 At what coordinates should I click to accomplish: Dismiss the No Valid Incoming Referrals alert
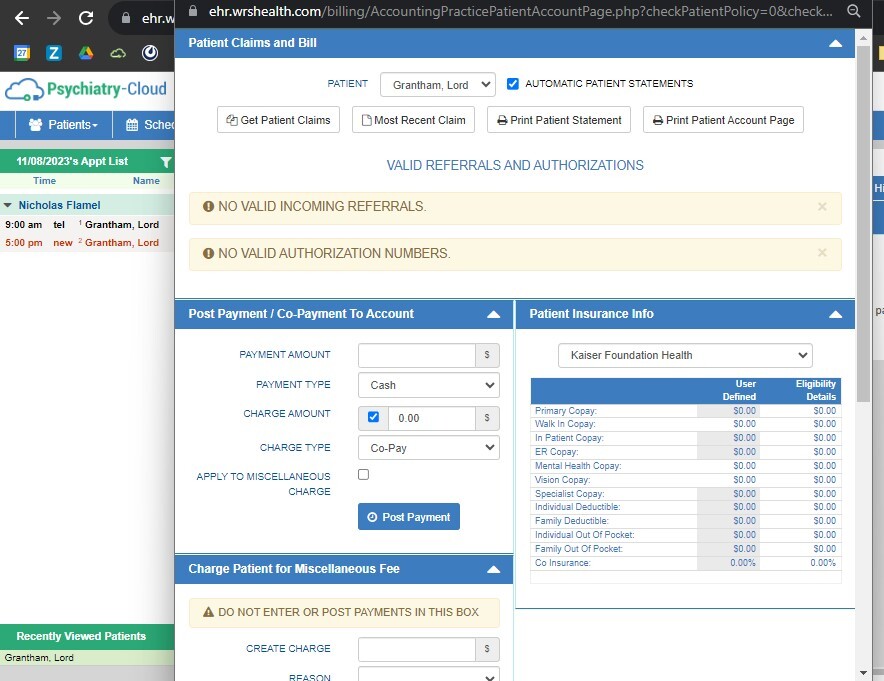click(822, 207)
